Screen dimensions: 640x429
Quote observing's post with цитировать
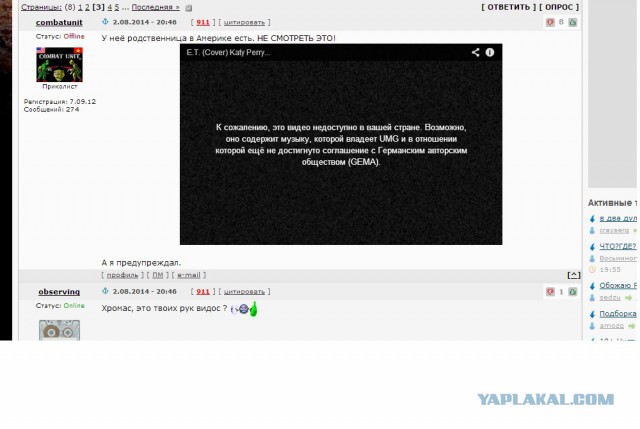click(244, 292)
